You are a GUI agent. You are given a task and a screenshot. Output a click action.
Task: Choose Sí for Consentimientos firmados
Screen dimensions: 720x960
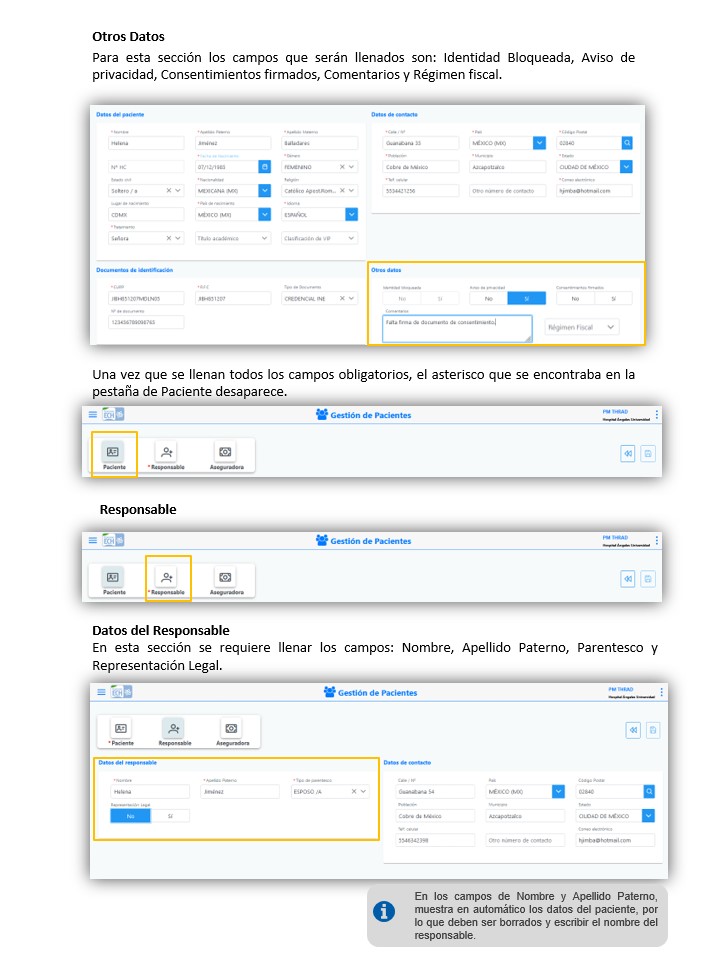tap(613, 298)
